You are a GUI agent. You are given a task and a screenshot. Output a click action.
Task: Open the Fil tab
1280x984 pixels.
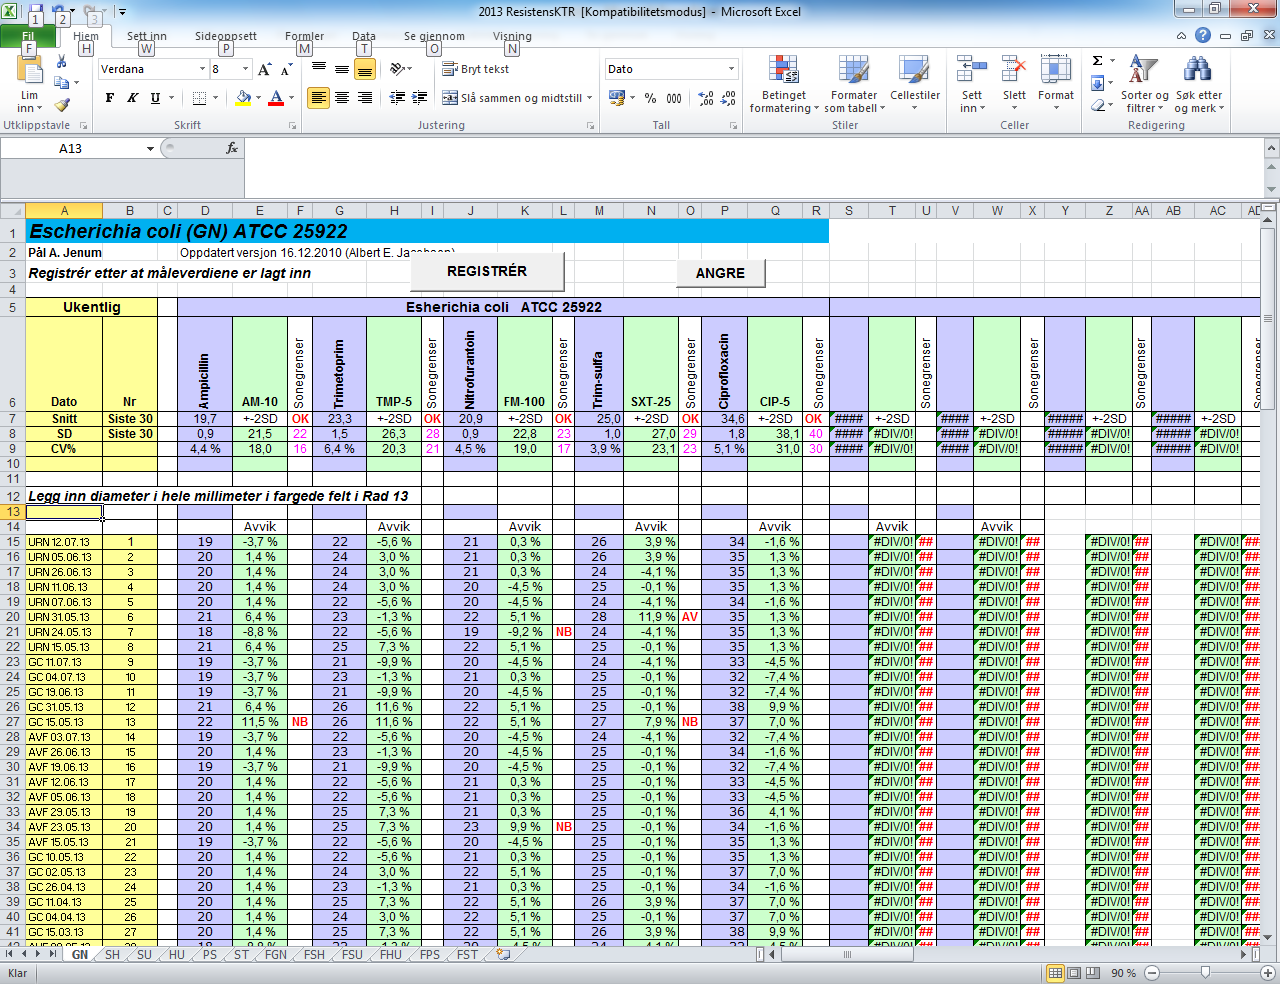[29, 36]
